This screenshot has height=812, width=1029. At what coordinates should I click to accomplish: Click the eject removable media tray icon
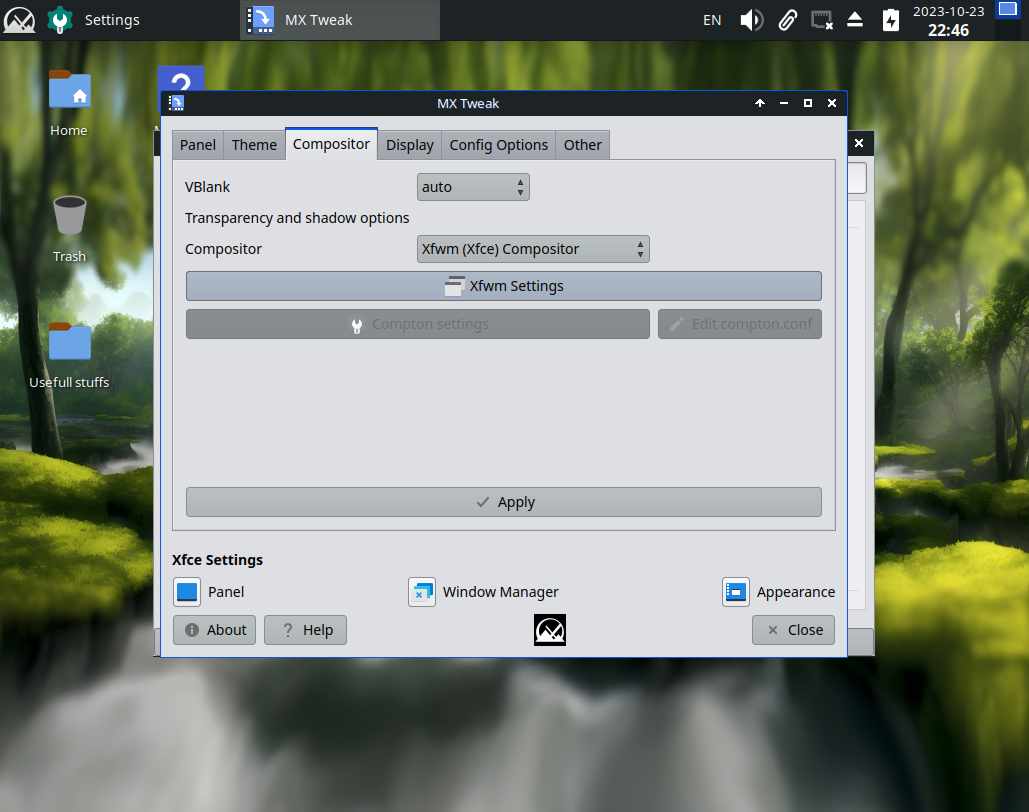pyautogui.click(x=854, y=20)
